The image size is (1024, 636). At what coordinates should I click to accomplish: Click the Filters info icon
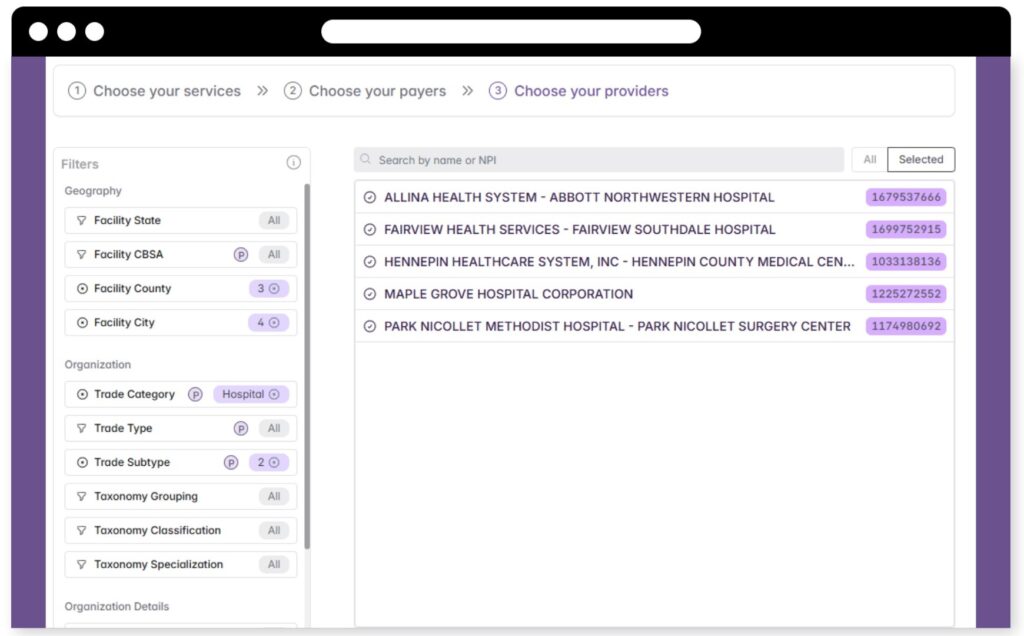point(294,163)
